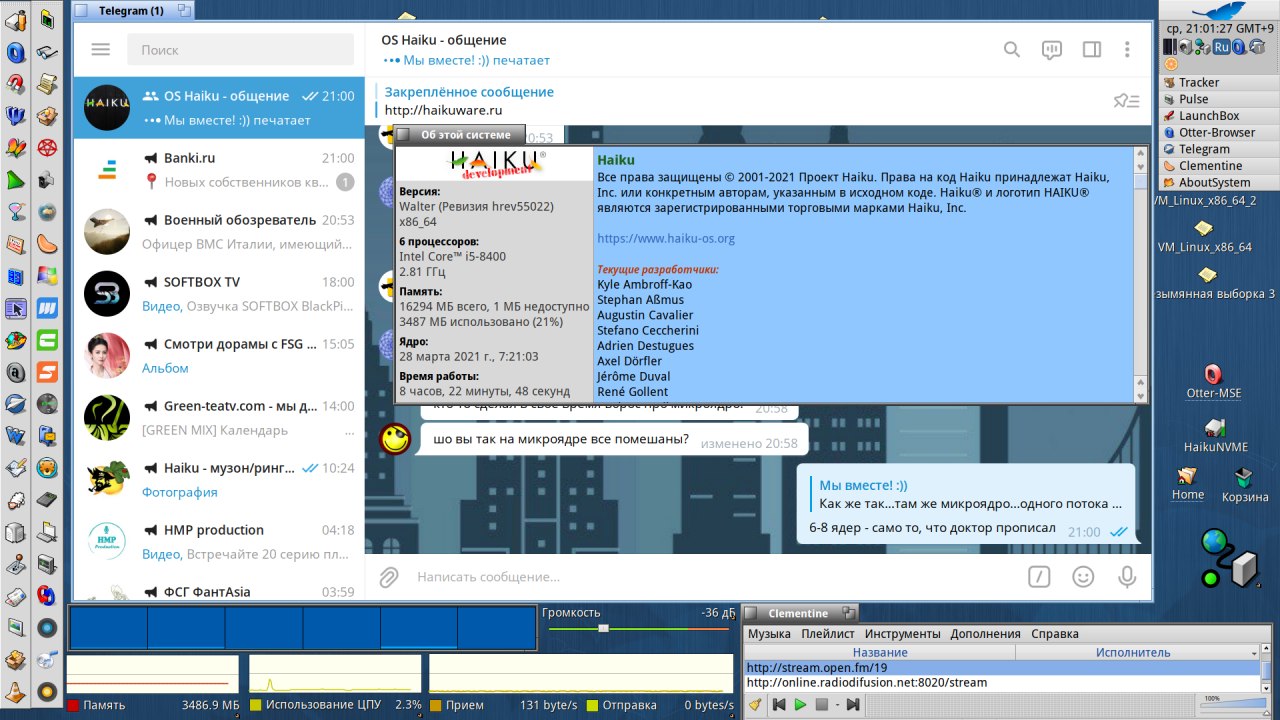The image size is (1280, 720).
Task: Open the Военный обозреватель channel
Action: tap(219, 232)
